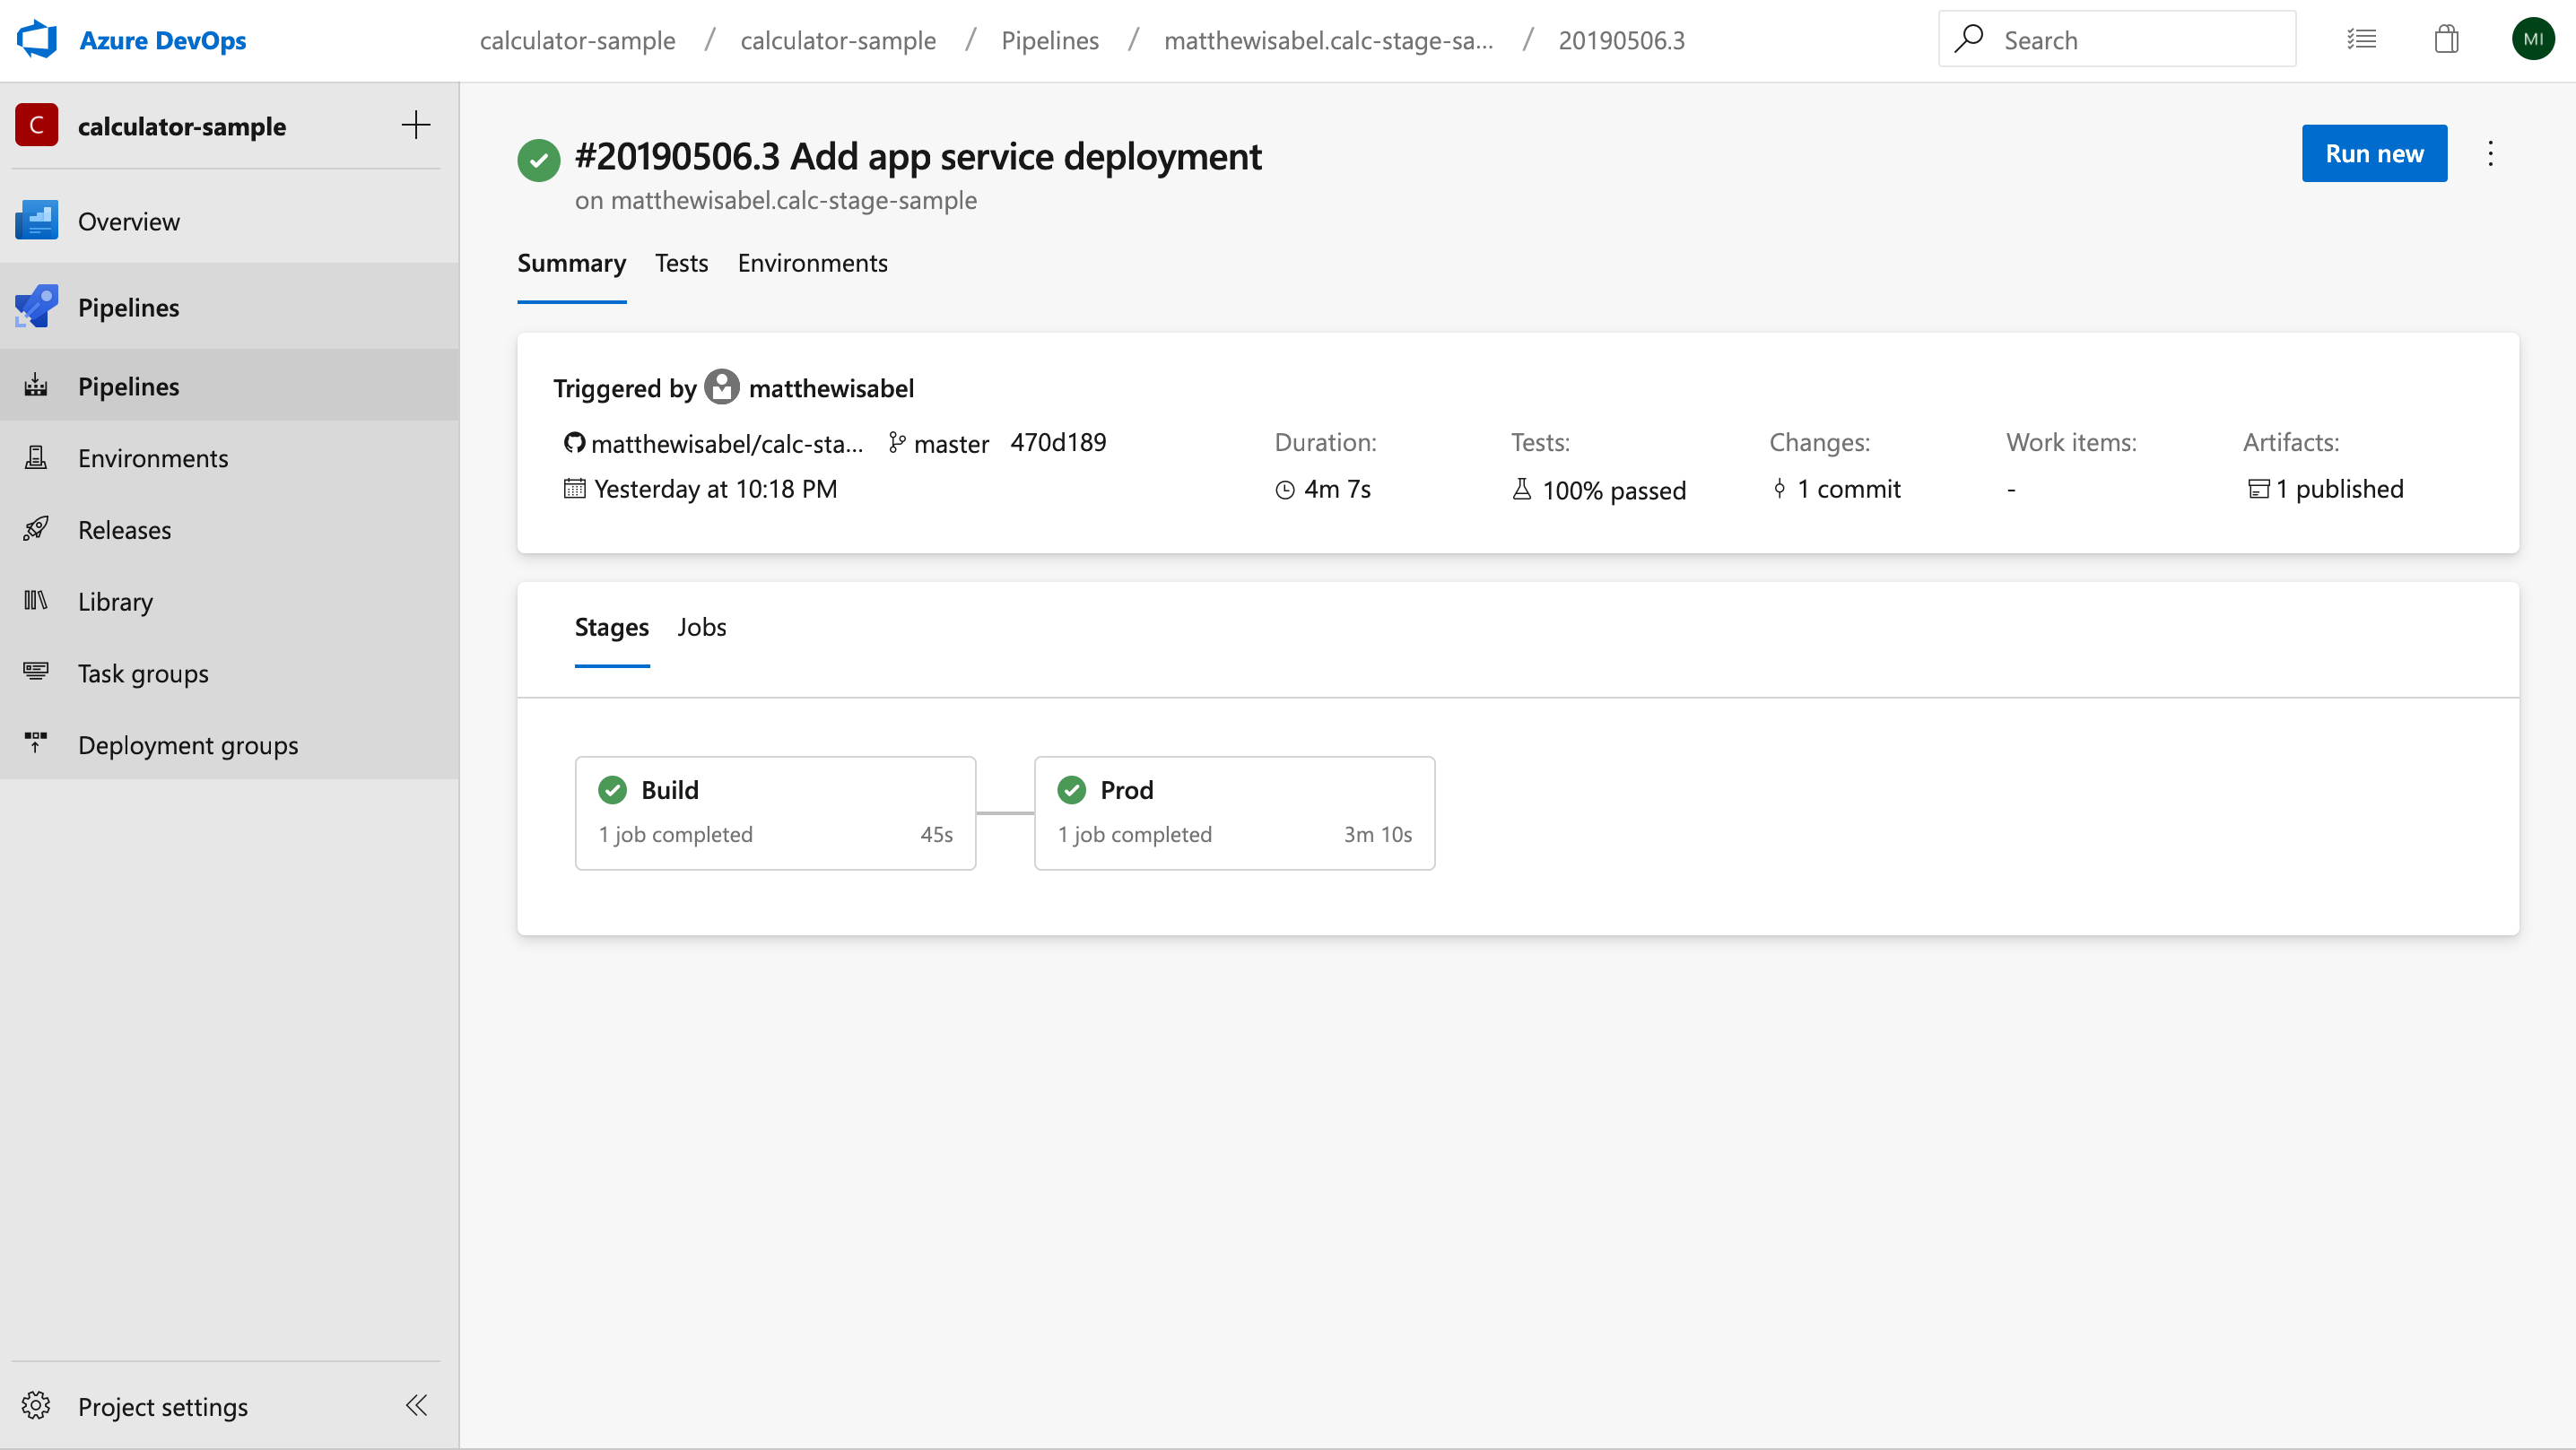Click the calculator-sample project avatar icon
Screen dimensions: 2576x1450
point(37,125)
